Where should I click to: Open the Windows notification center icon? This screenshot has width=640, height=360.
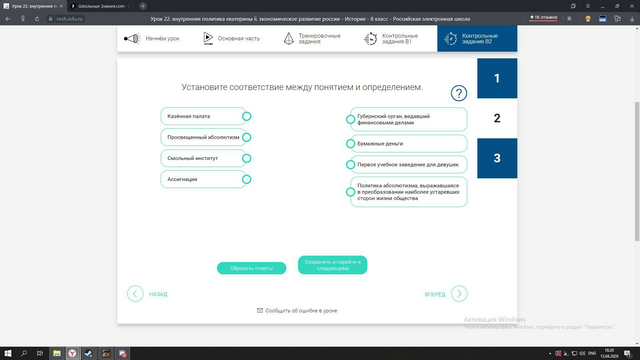628,353
